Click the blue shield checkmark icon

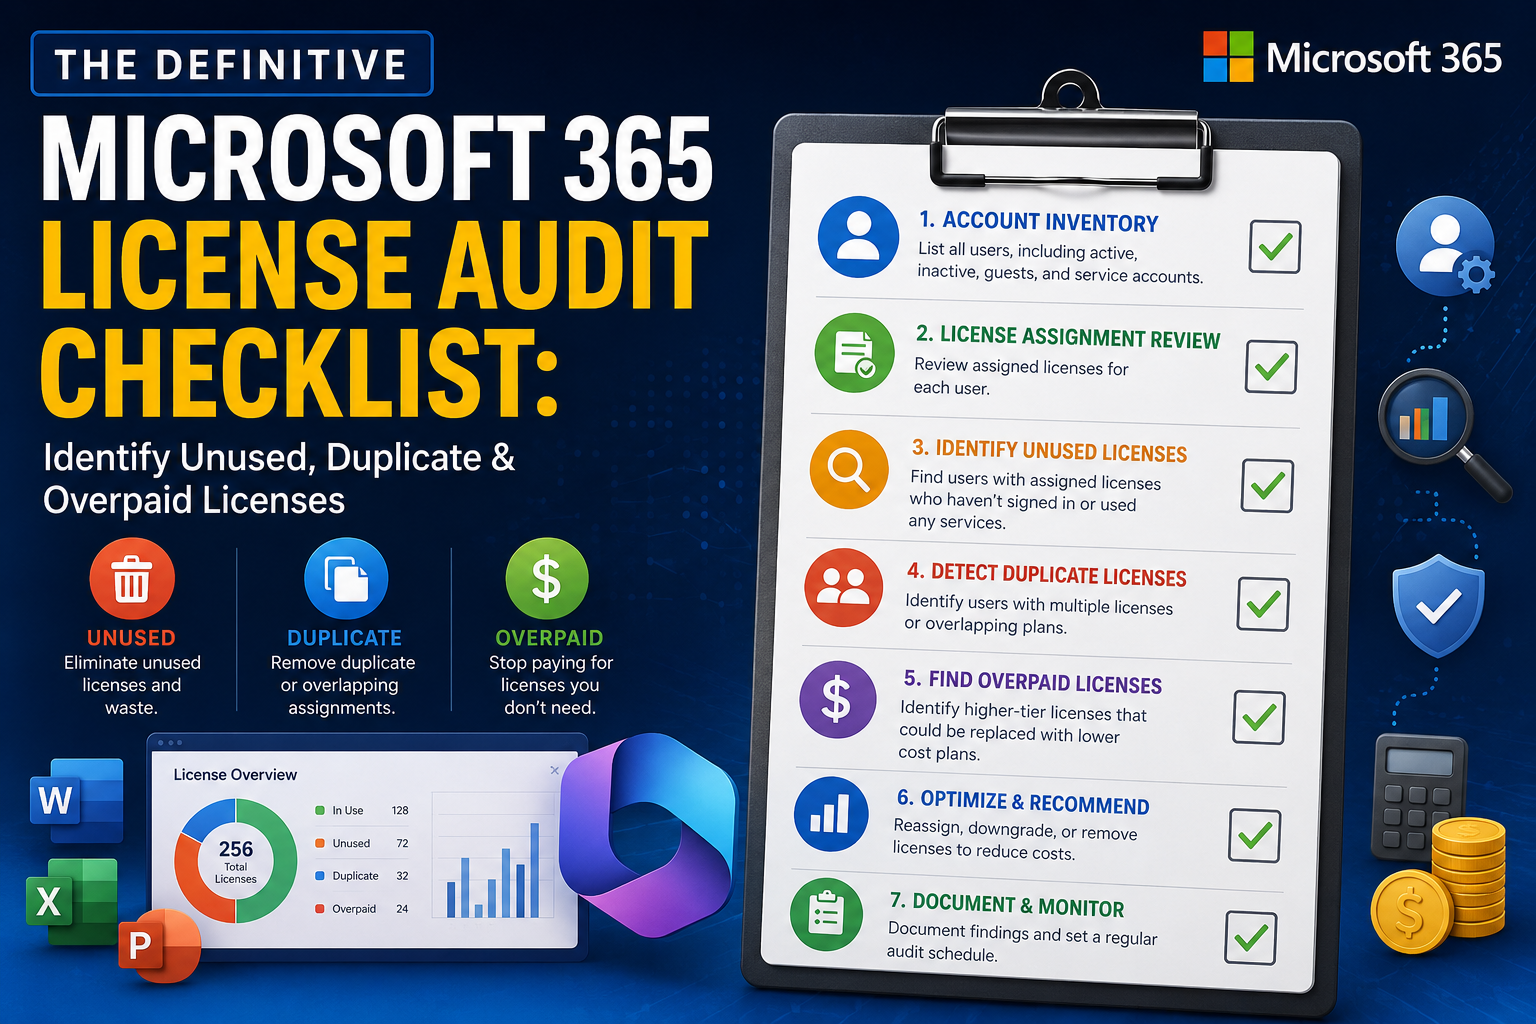(x=1438, y=604)
